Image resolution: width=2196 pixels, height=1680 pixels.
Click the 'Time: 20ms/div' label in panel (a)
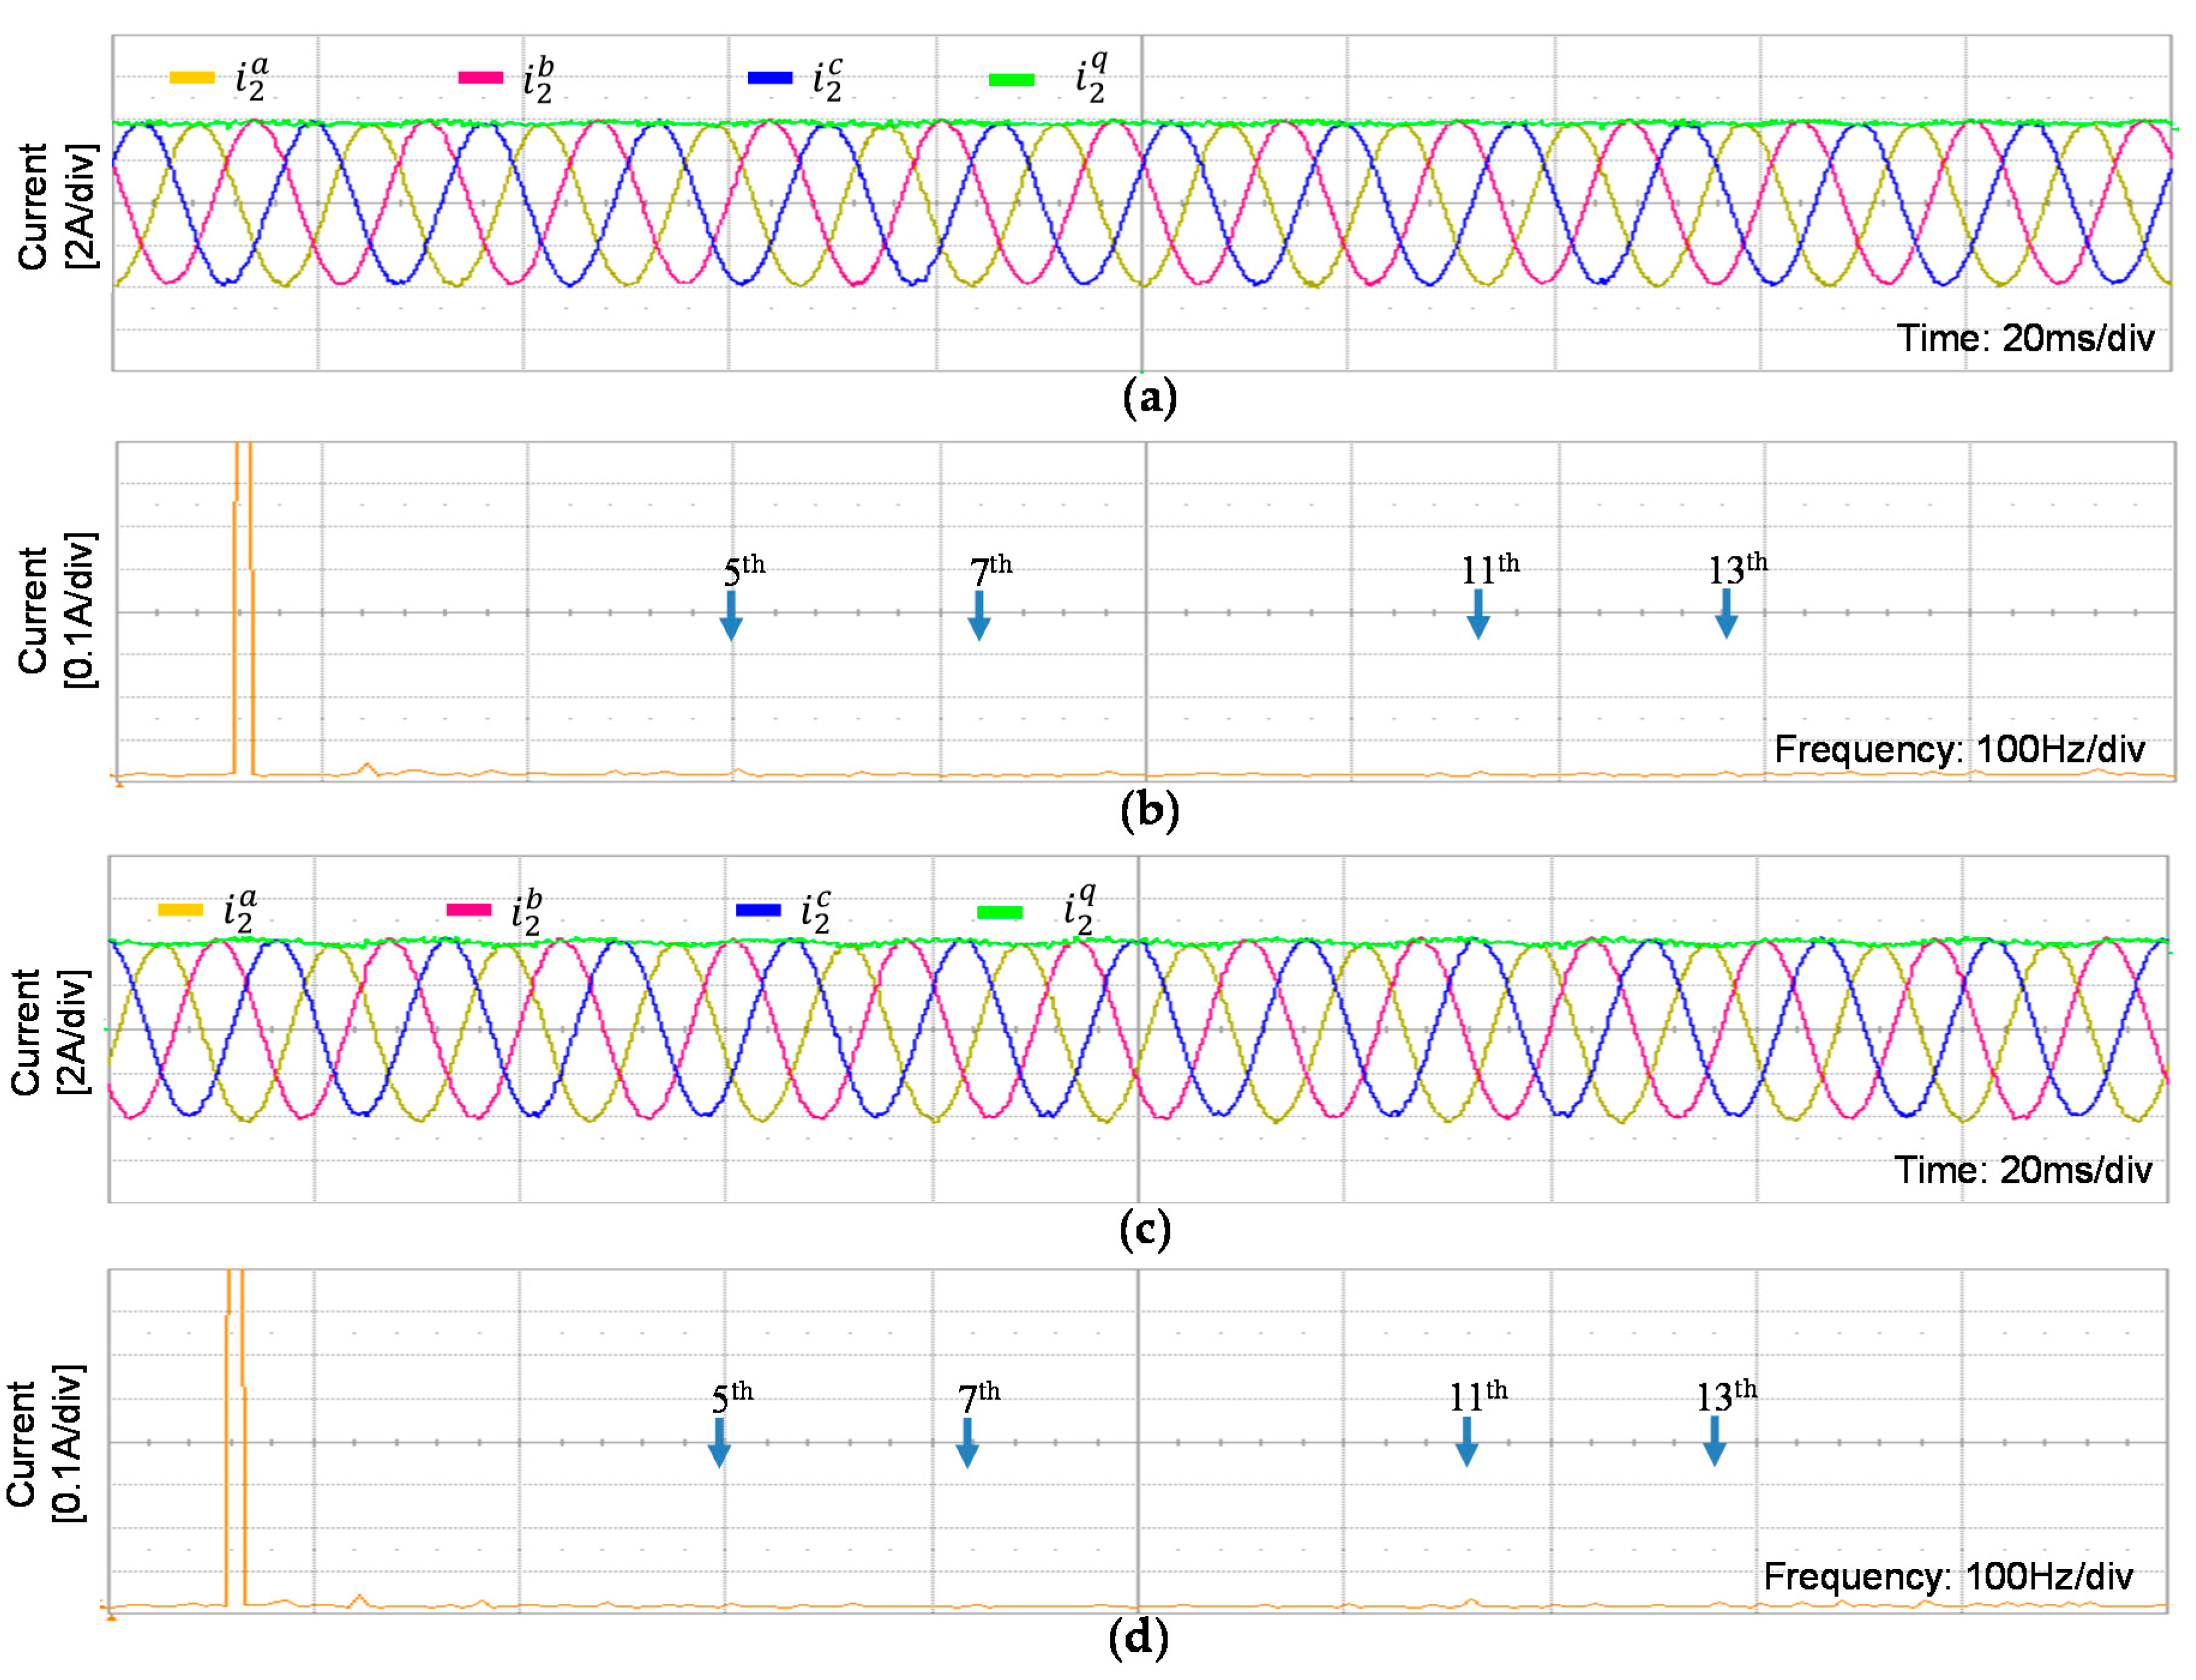[x=2025, y=339]
